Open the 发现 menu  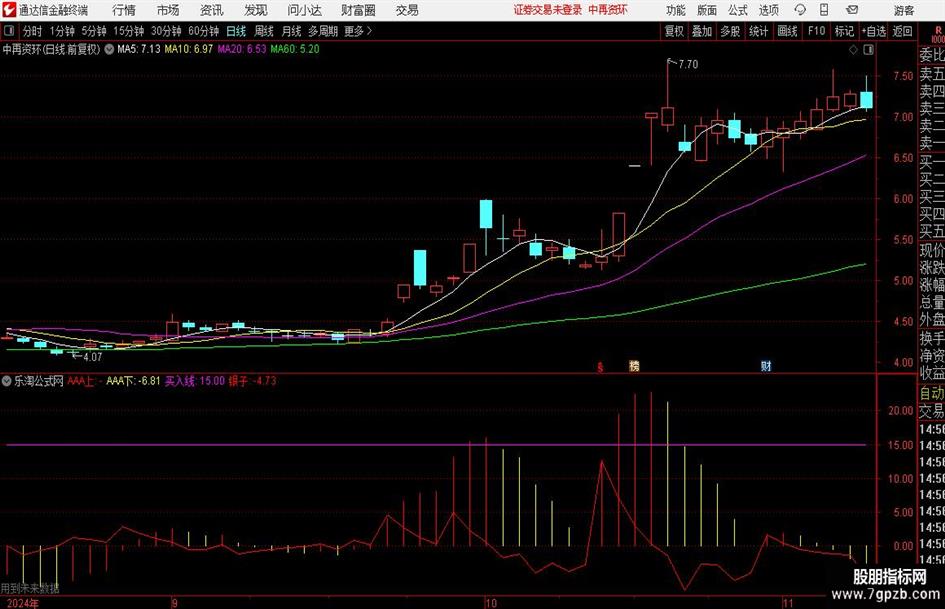256,10
